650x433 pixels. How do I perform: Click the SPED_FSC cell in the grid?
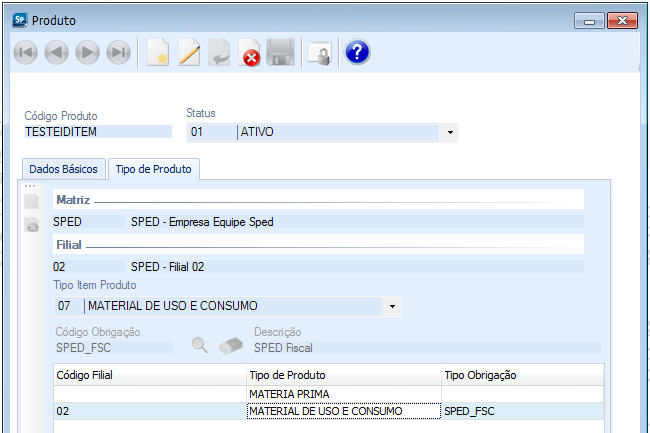click(522, 411)
